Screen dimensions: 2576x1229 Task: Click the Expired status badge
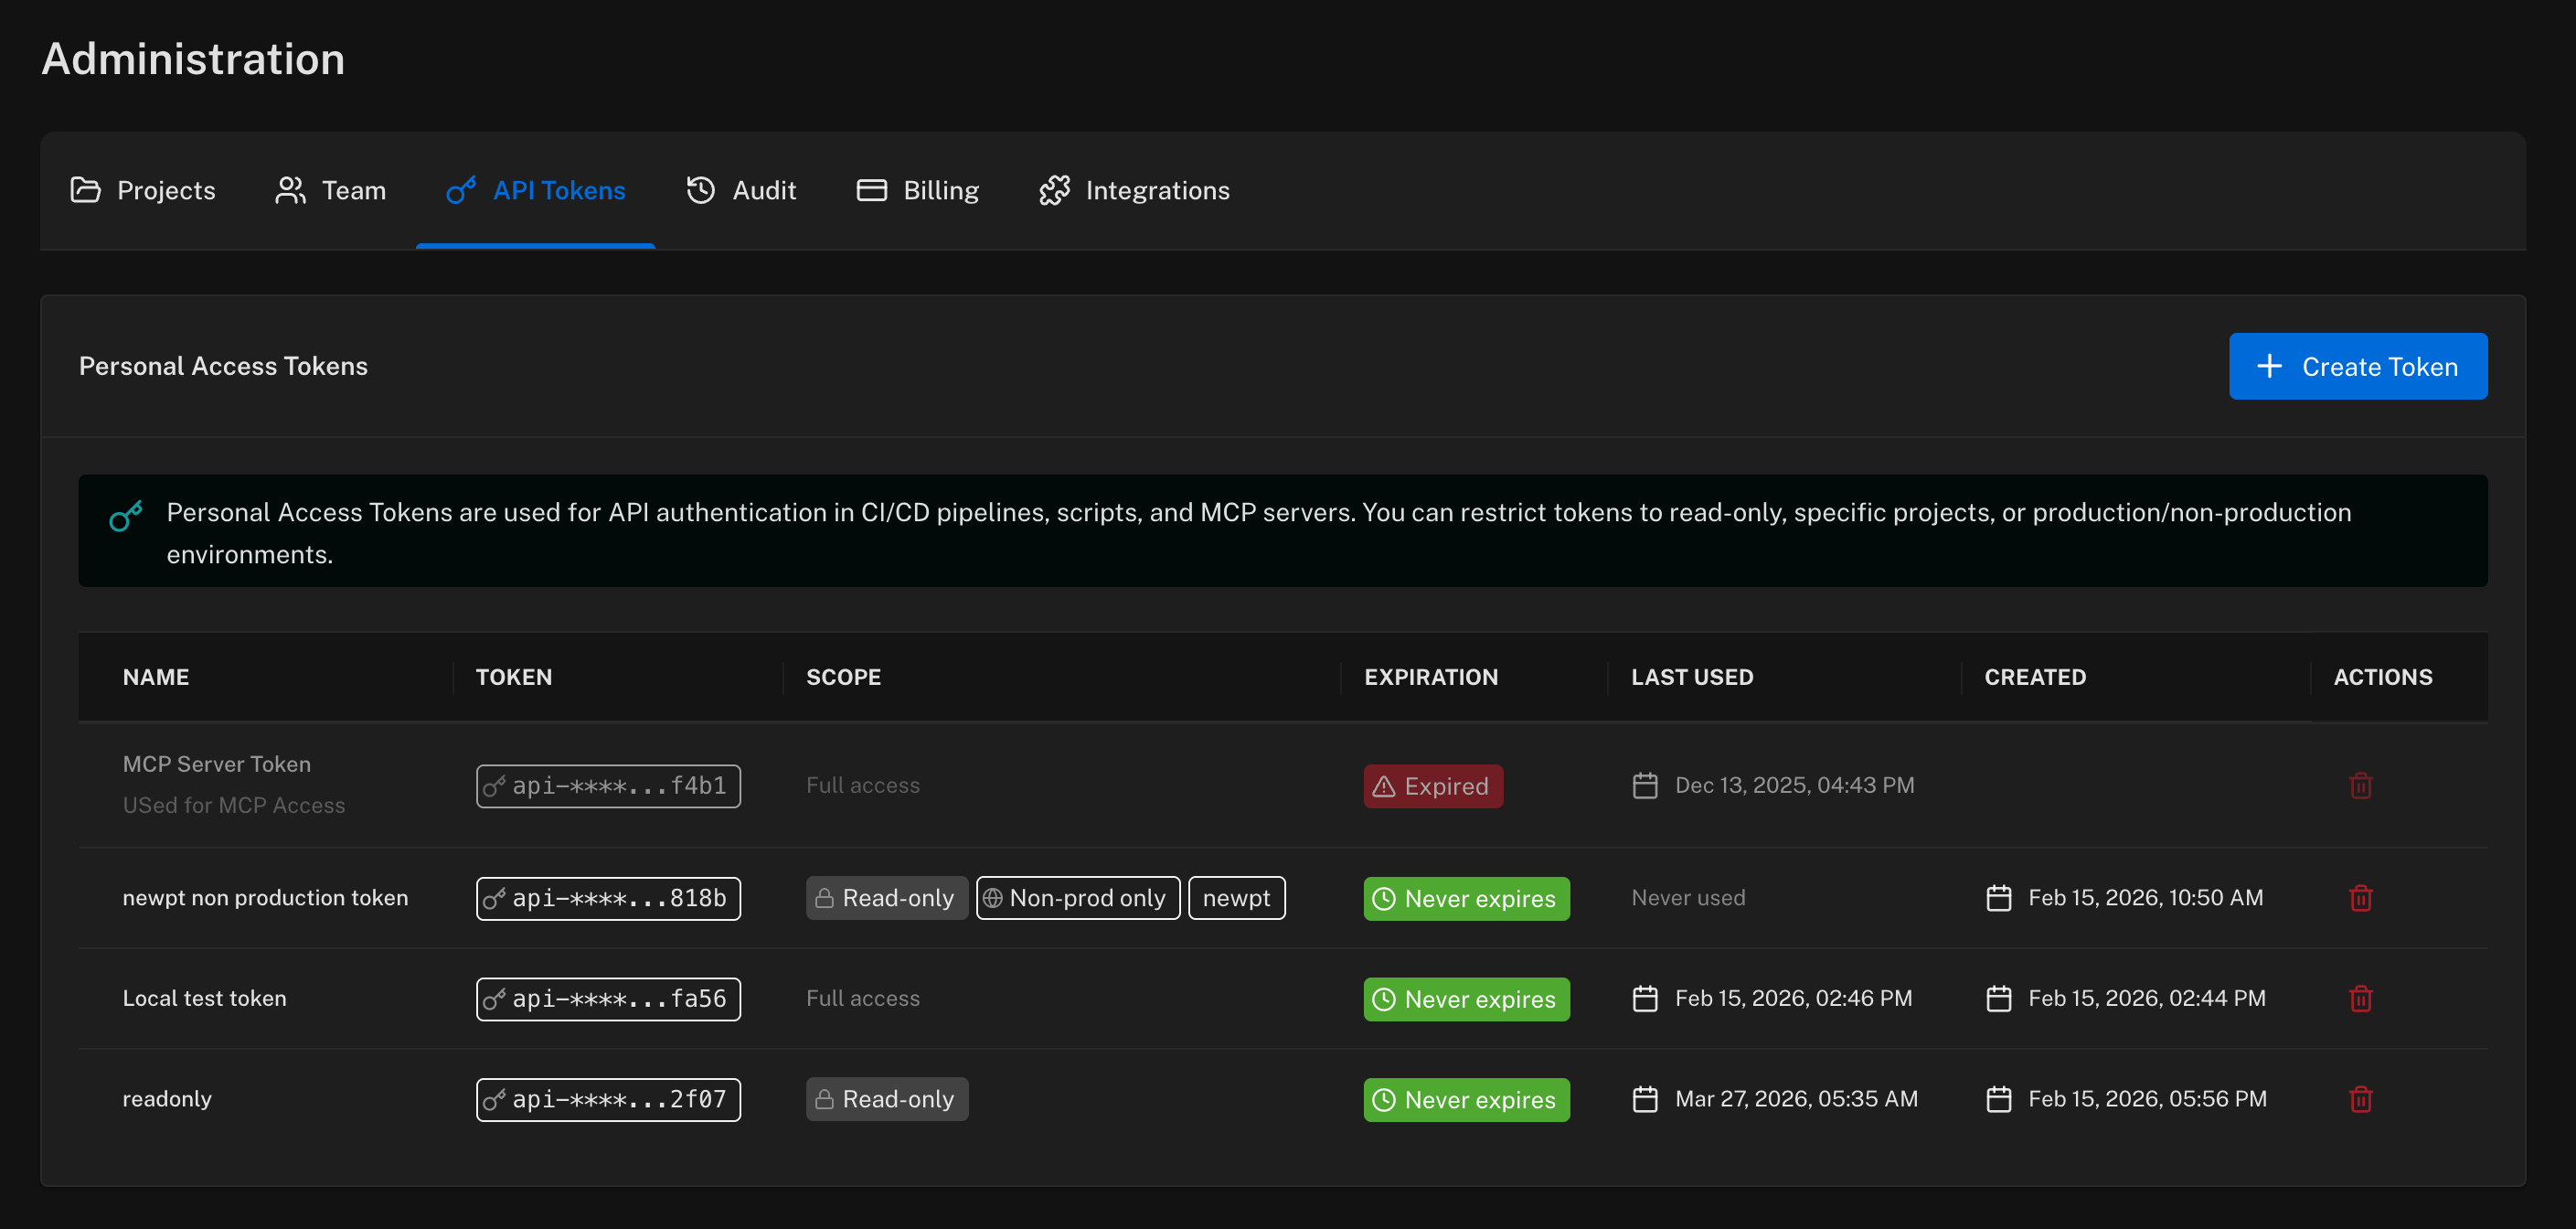[1432, 786]
